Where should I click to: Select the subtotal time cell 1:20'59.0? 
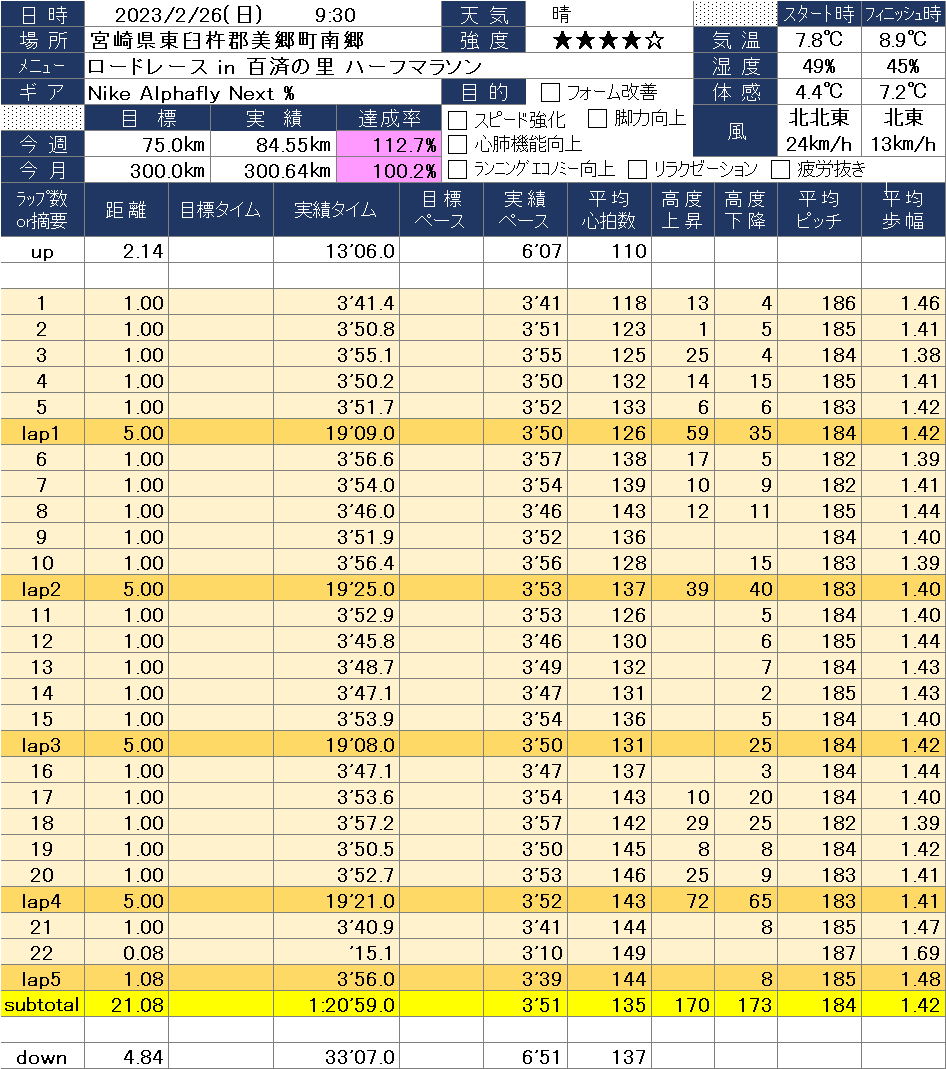point(335,1005)
